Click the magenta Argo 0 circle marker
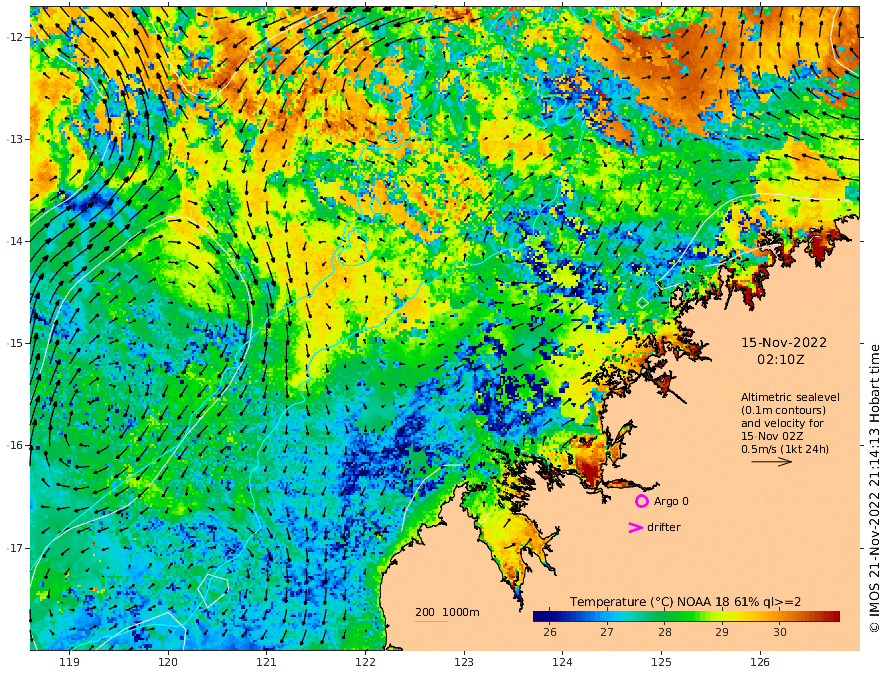Image resolution: width=880 pixels, height=680 pixels. tap(641, 501)
